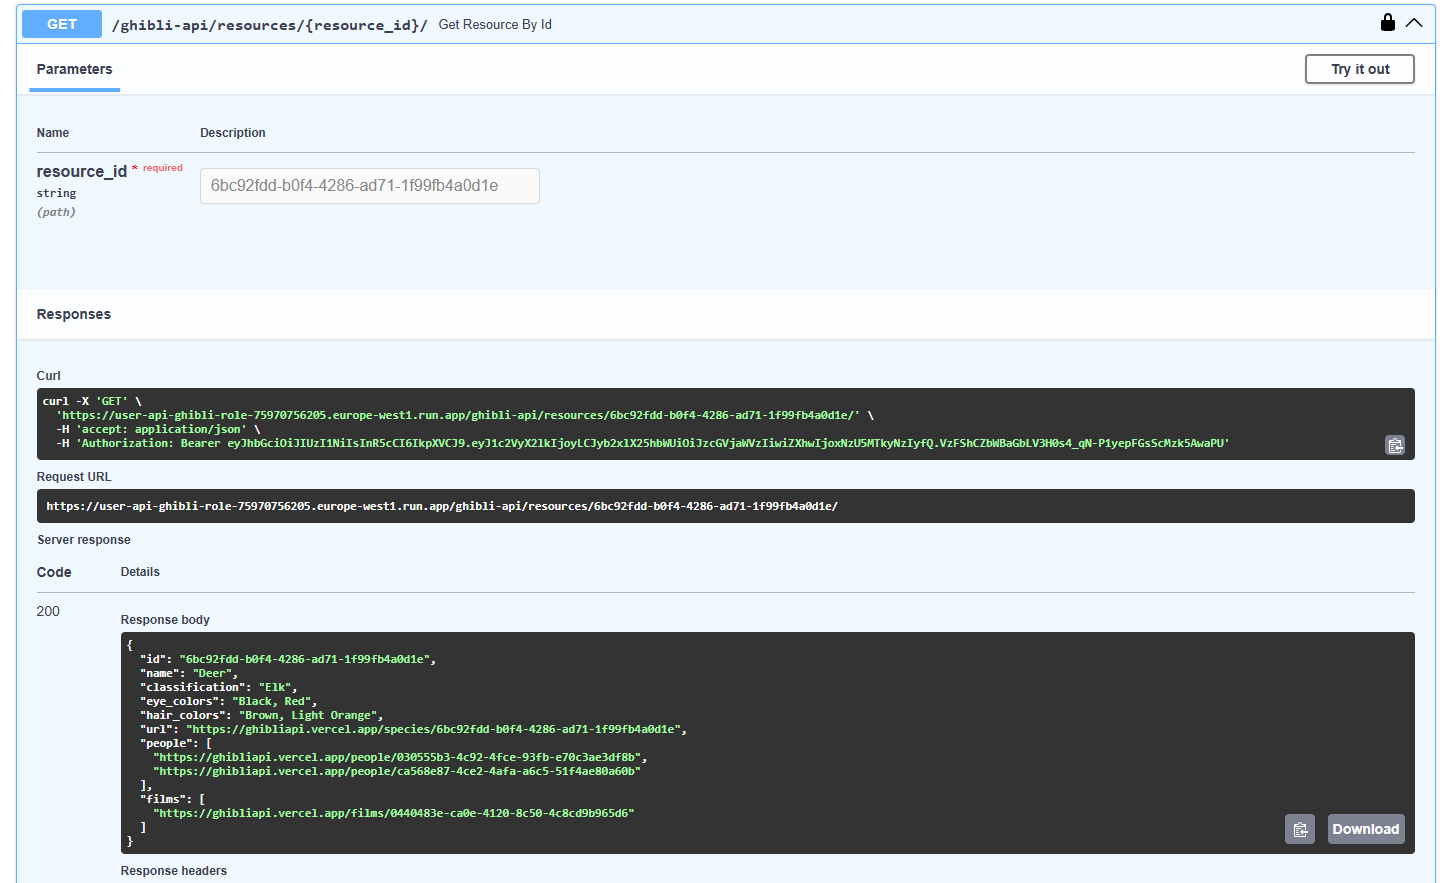Click the "id" line in response body
This screenshot has height=883, width=1456.
click(288, 659)
